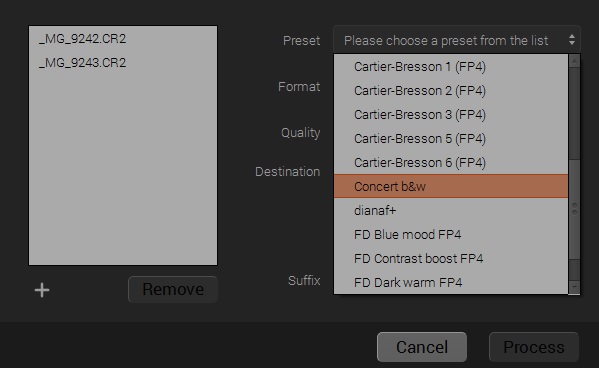Click the scrollbar up arrow in preset list
Viewport: 599px width, 368px height.
pos(574,61)
